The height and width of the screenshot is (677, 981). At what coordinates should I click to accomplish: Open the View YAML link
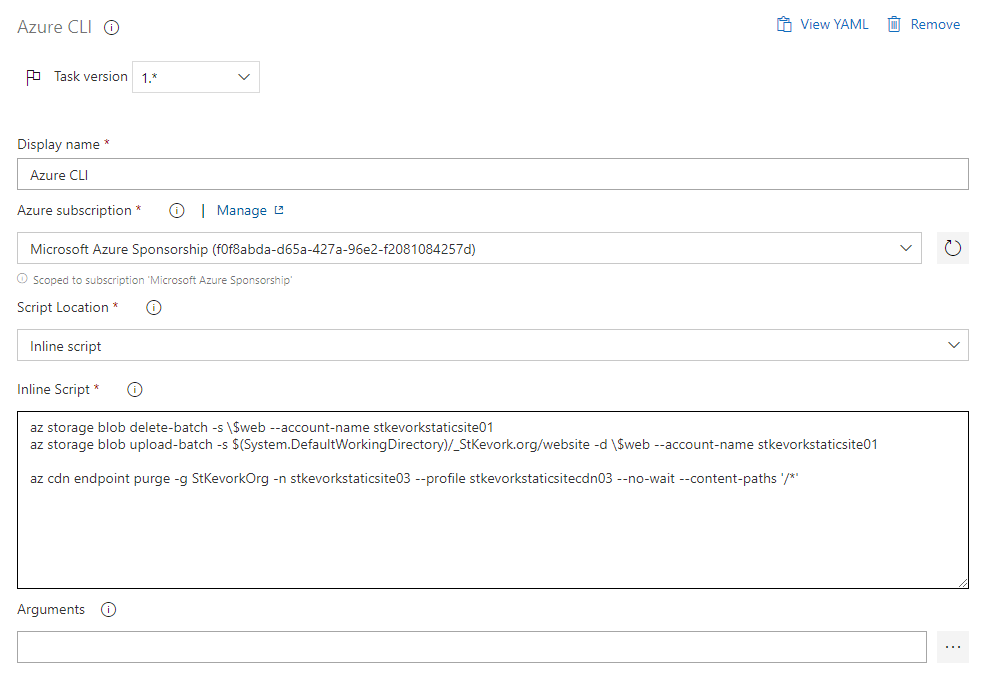pos(834,24)
